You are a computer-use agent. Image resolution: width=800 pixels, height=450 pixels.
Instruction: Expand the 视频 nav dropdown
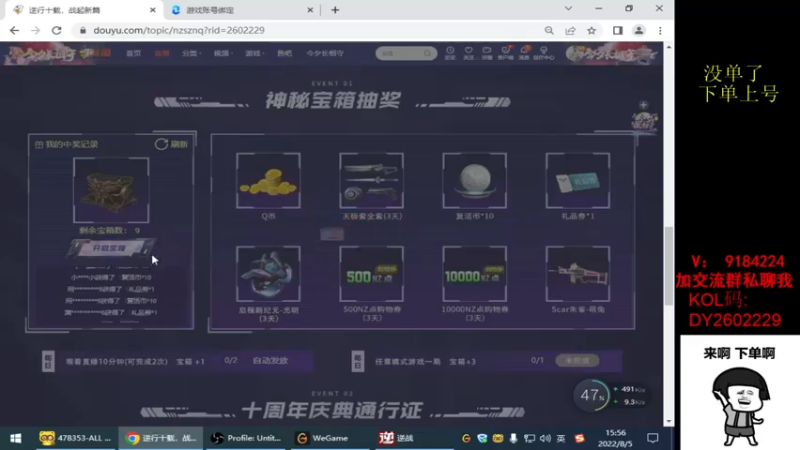click(x=223, y=53)
